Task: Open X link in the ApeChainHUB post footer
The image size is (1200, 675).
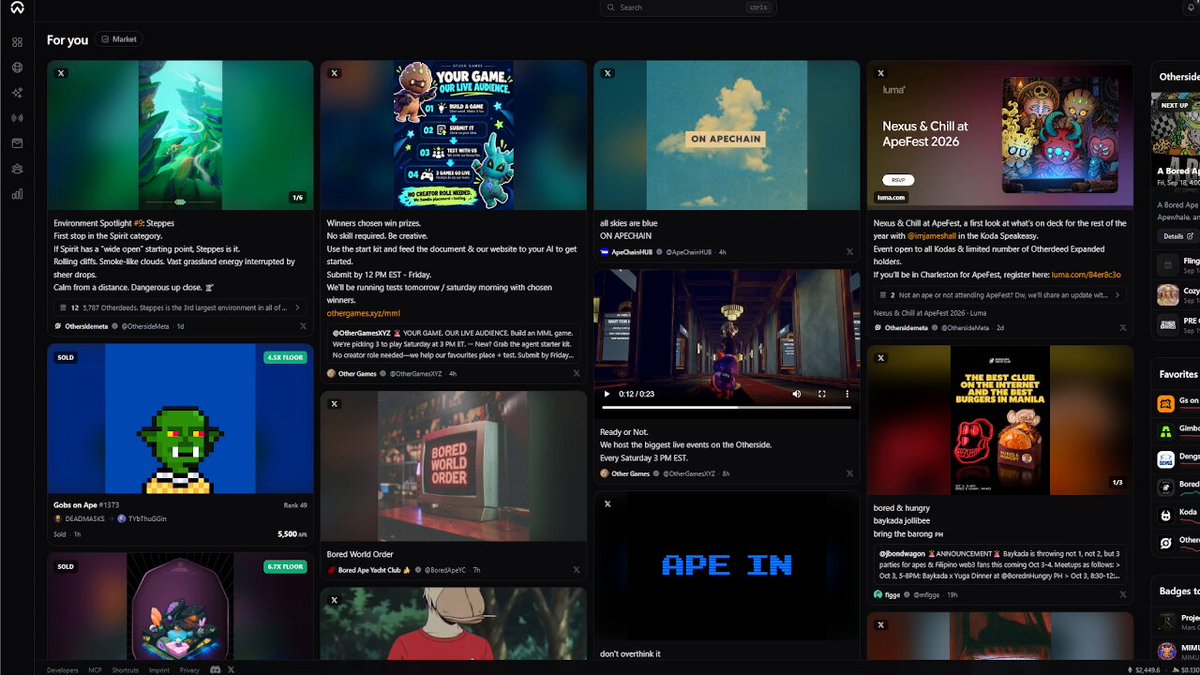Action: tap(849, 252)
